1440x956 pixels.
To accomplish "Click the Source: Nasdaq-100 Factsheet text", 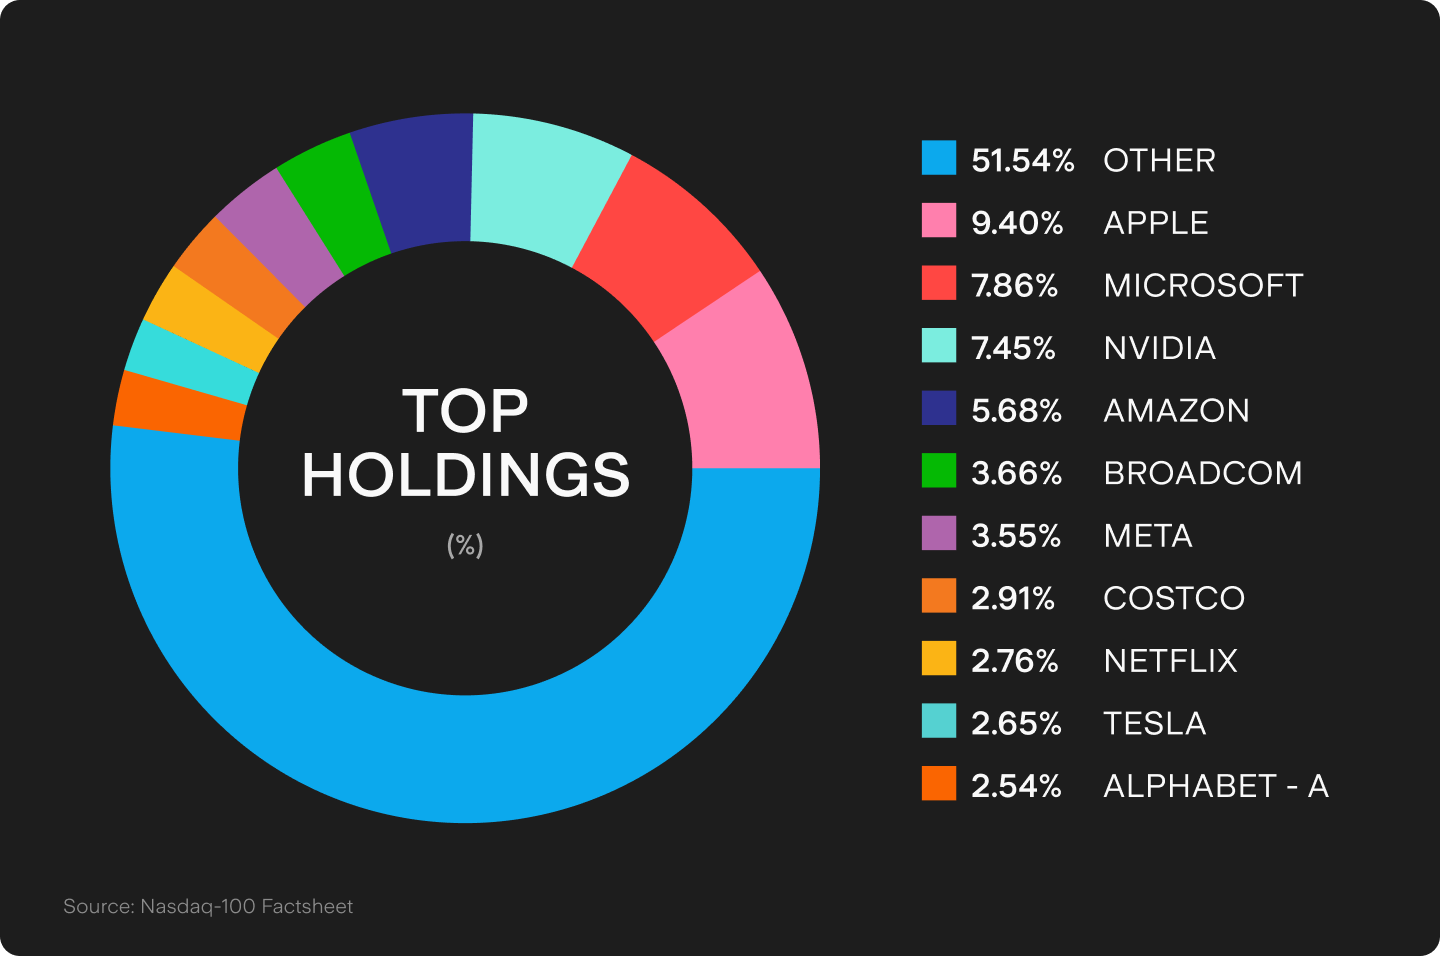I will tap(208, 907).
